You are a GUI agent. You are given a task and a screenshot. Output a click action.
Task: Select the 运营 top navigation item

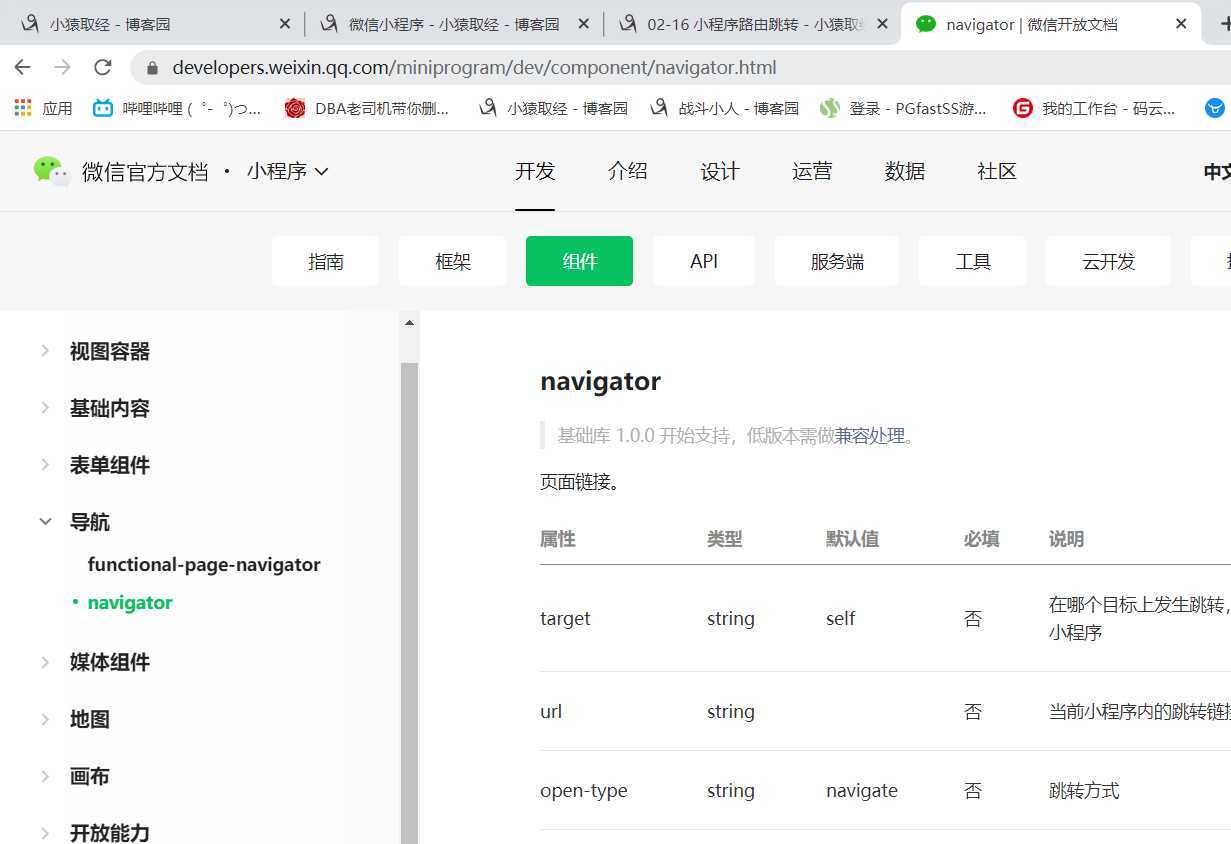click(x=812, y=171)
